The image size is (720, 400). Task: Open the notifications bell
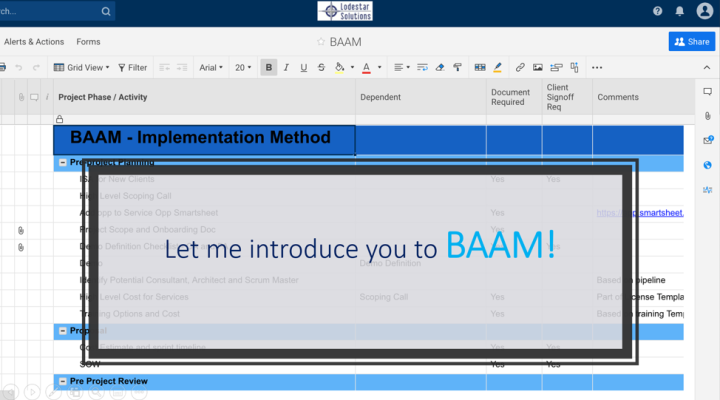[x=680, y=11]
